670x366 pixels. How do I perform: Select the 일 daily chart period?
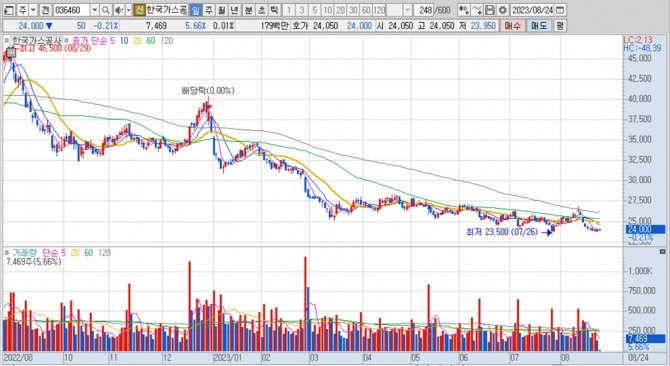click(x=196, y=10)
